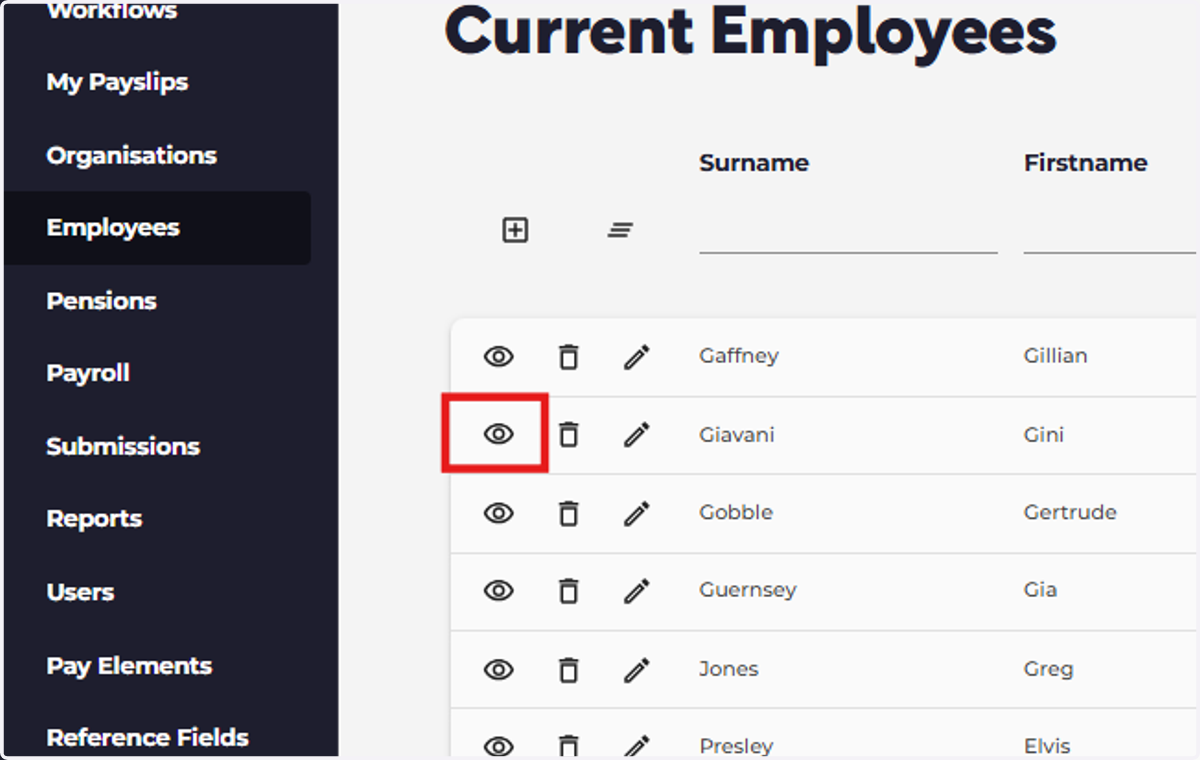Select firstname cell Gillian
This screenshot has width=1200, height=760.
click(1055, 356)
